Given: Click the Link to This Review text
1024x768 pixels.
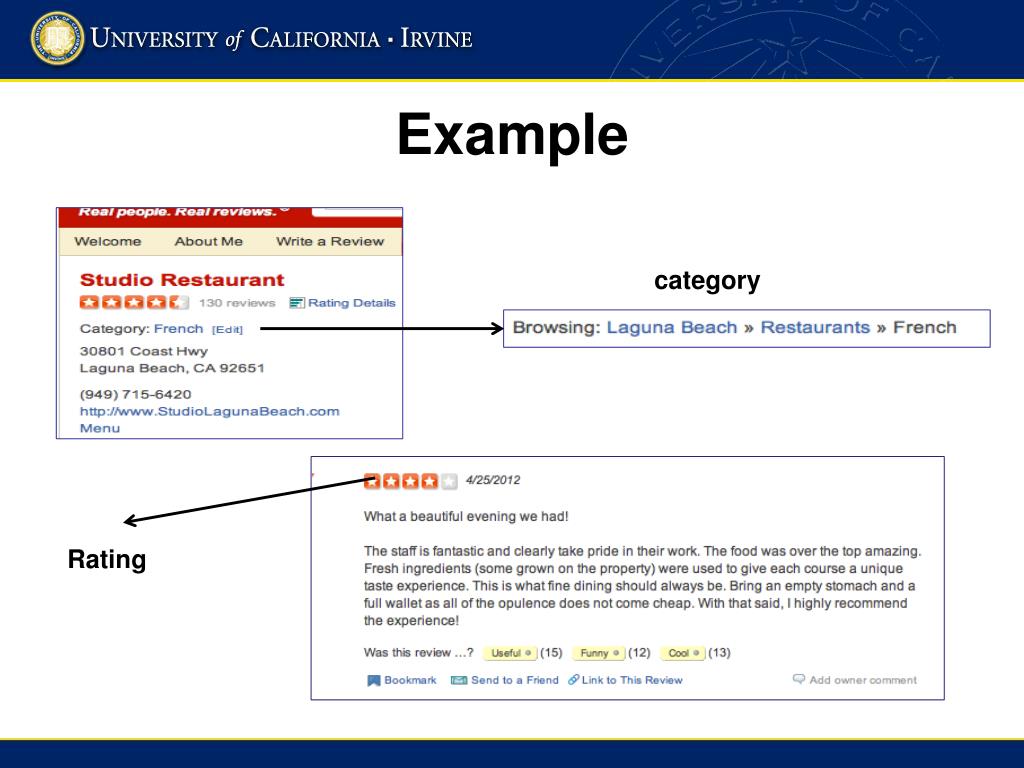Looking at the screenshot, I should click(632, 680).
